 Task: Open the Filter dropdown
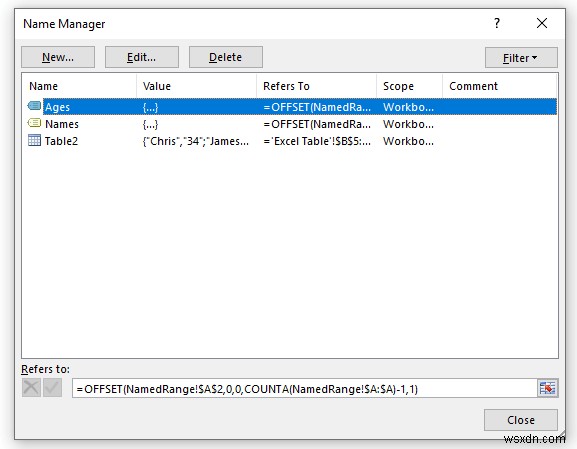[x=521, y=58]
